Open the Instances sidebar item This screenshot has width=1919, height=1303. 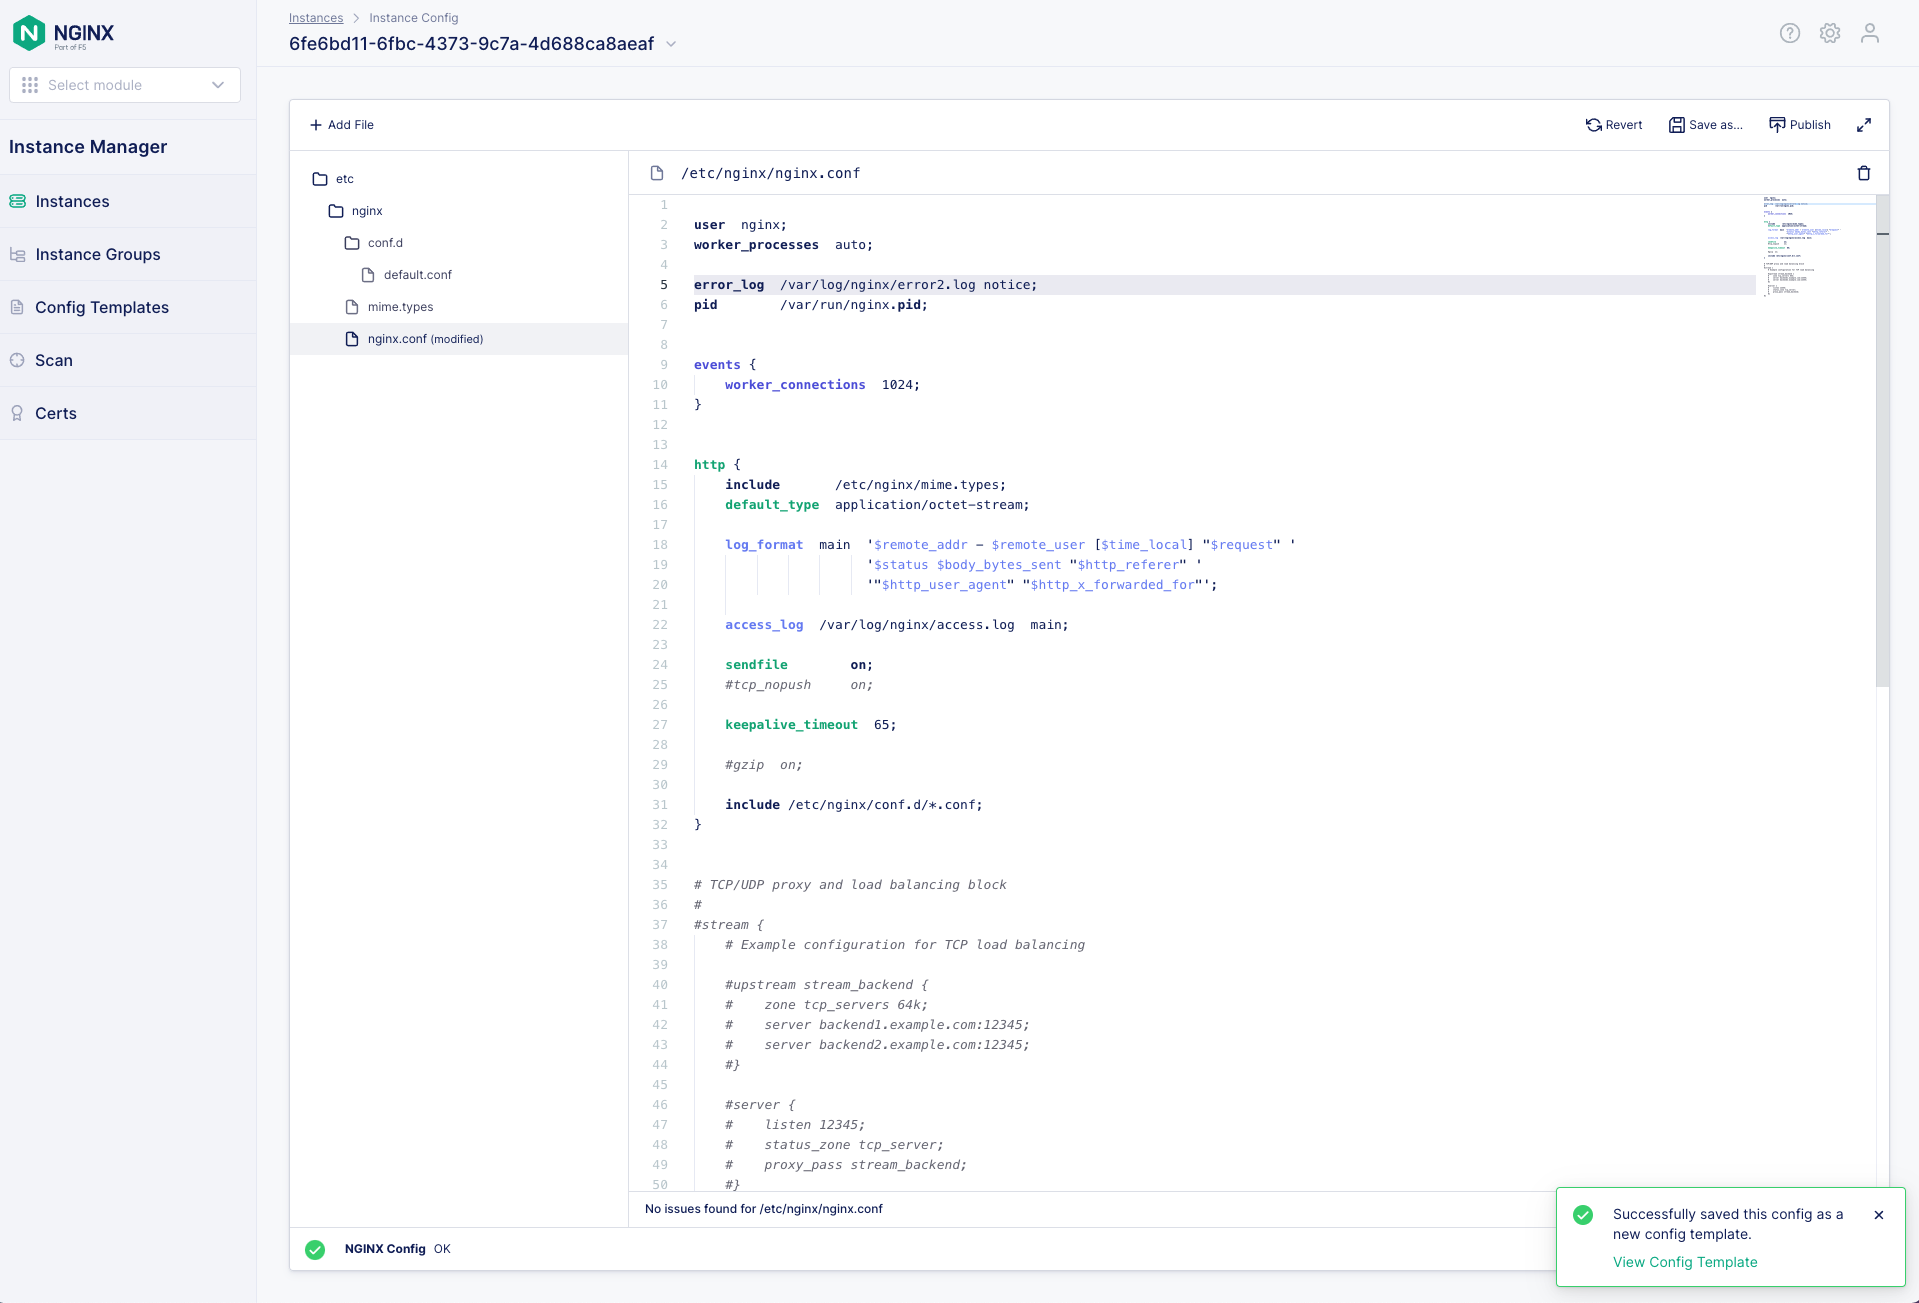pos(128,201)
